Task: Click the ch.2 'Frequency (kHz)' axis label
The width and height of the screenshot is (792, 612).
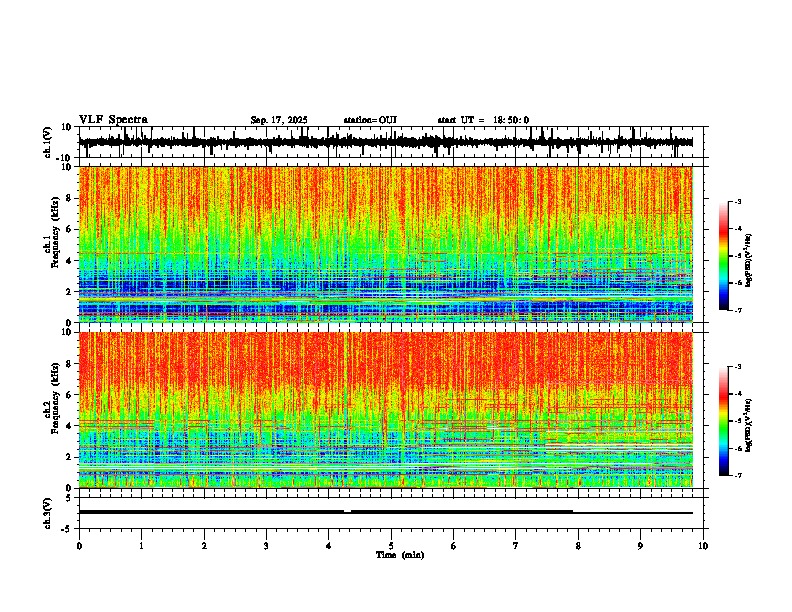Action: (x=55, y=398)
